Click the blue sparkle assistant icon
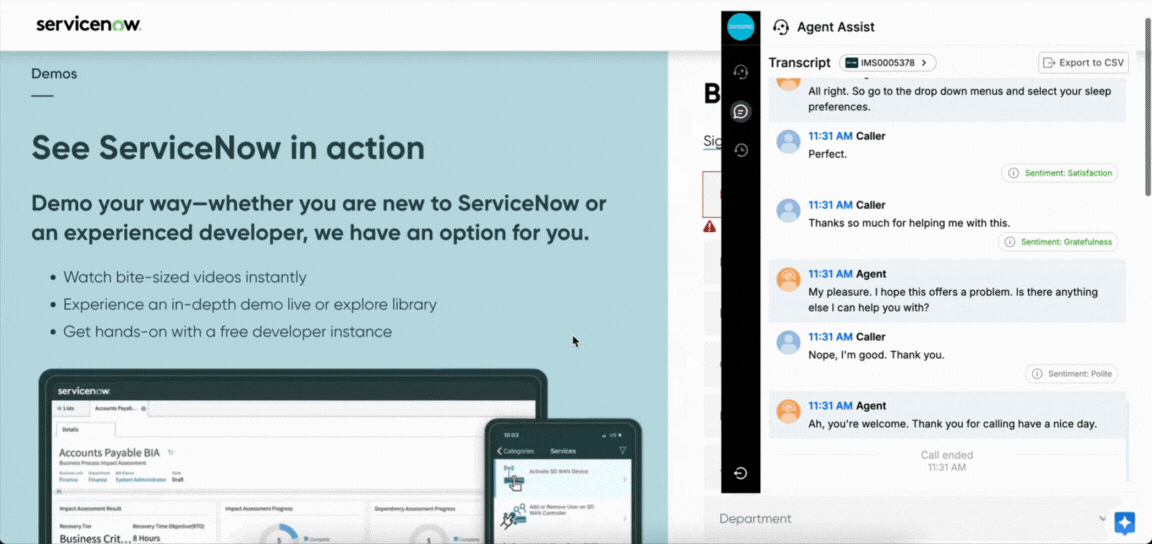Screen dimensions: 1152x544 click(x=1124, y=523)
